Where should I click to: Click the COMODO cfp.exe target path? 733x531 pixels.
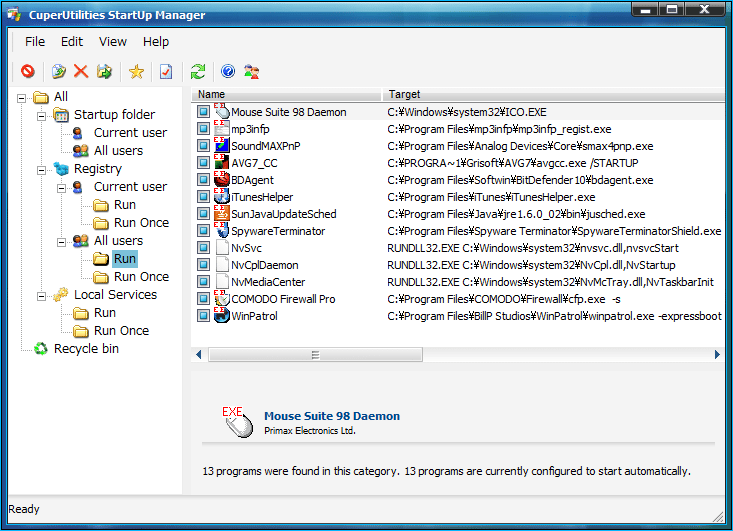coord(504,299)
